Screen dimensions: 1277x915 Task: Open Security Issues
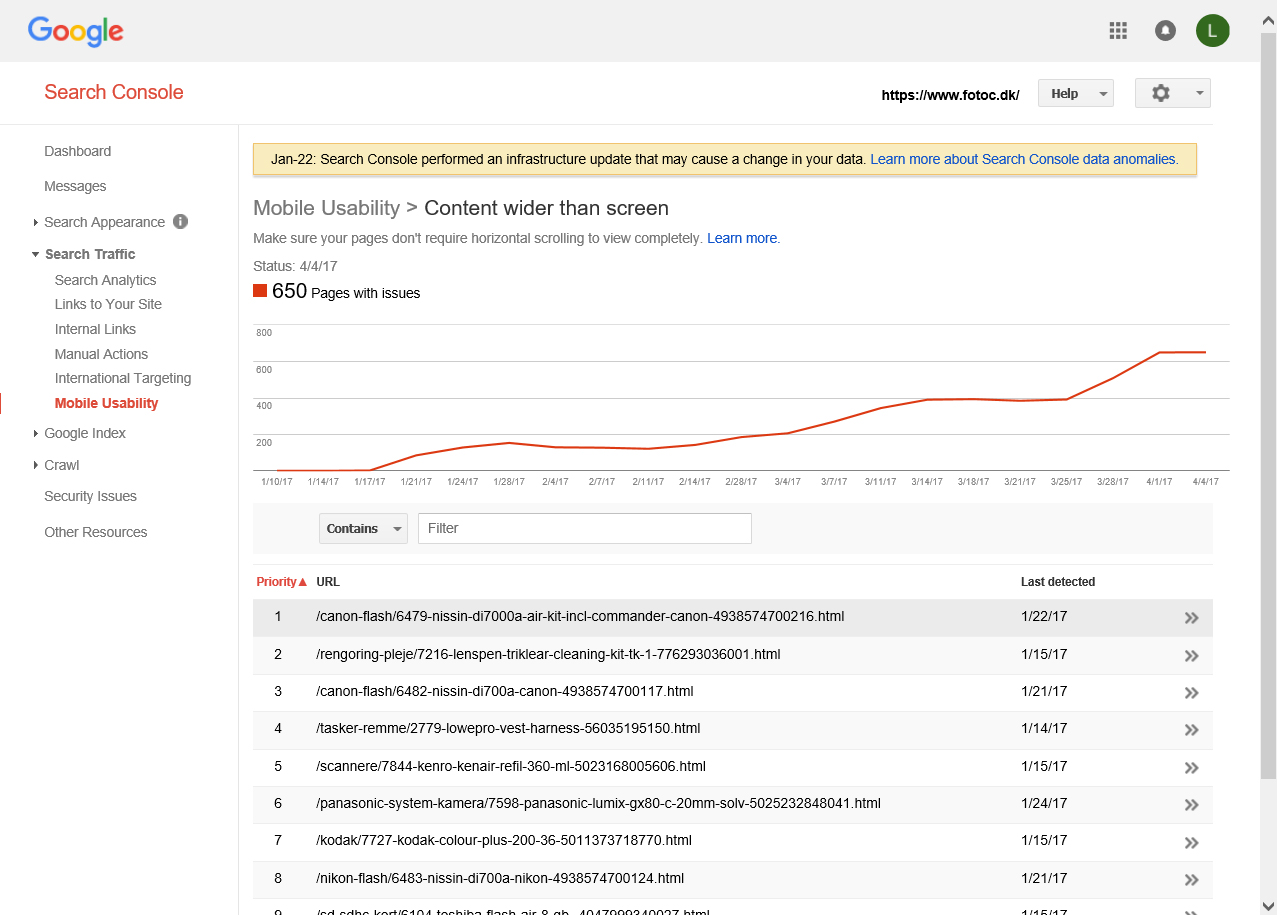[x=90, y=496]
